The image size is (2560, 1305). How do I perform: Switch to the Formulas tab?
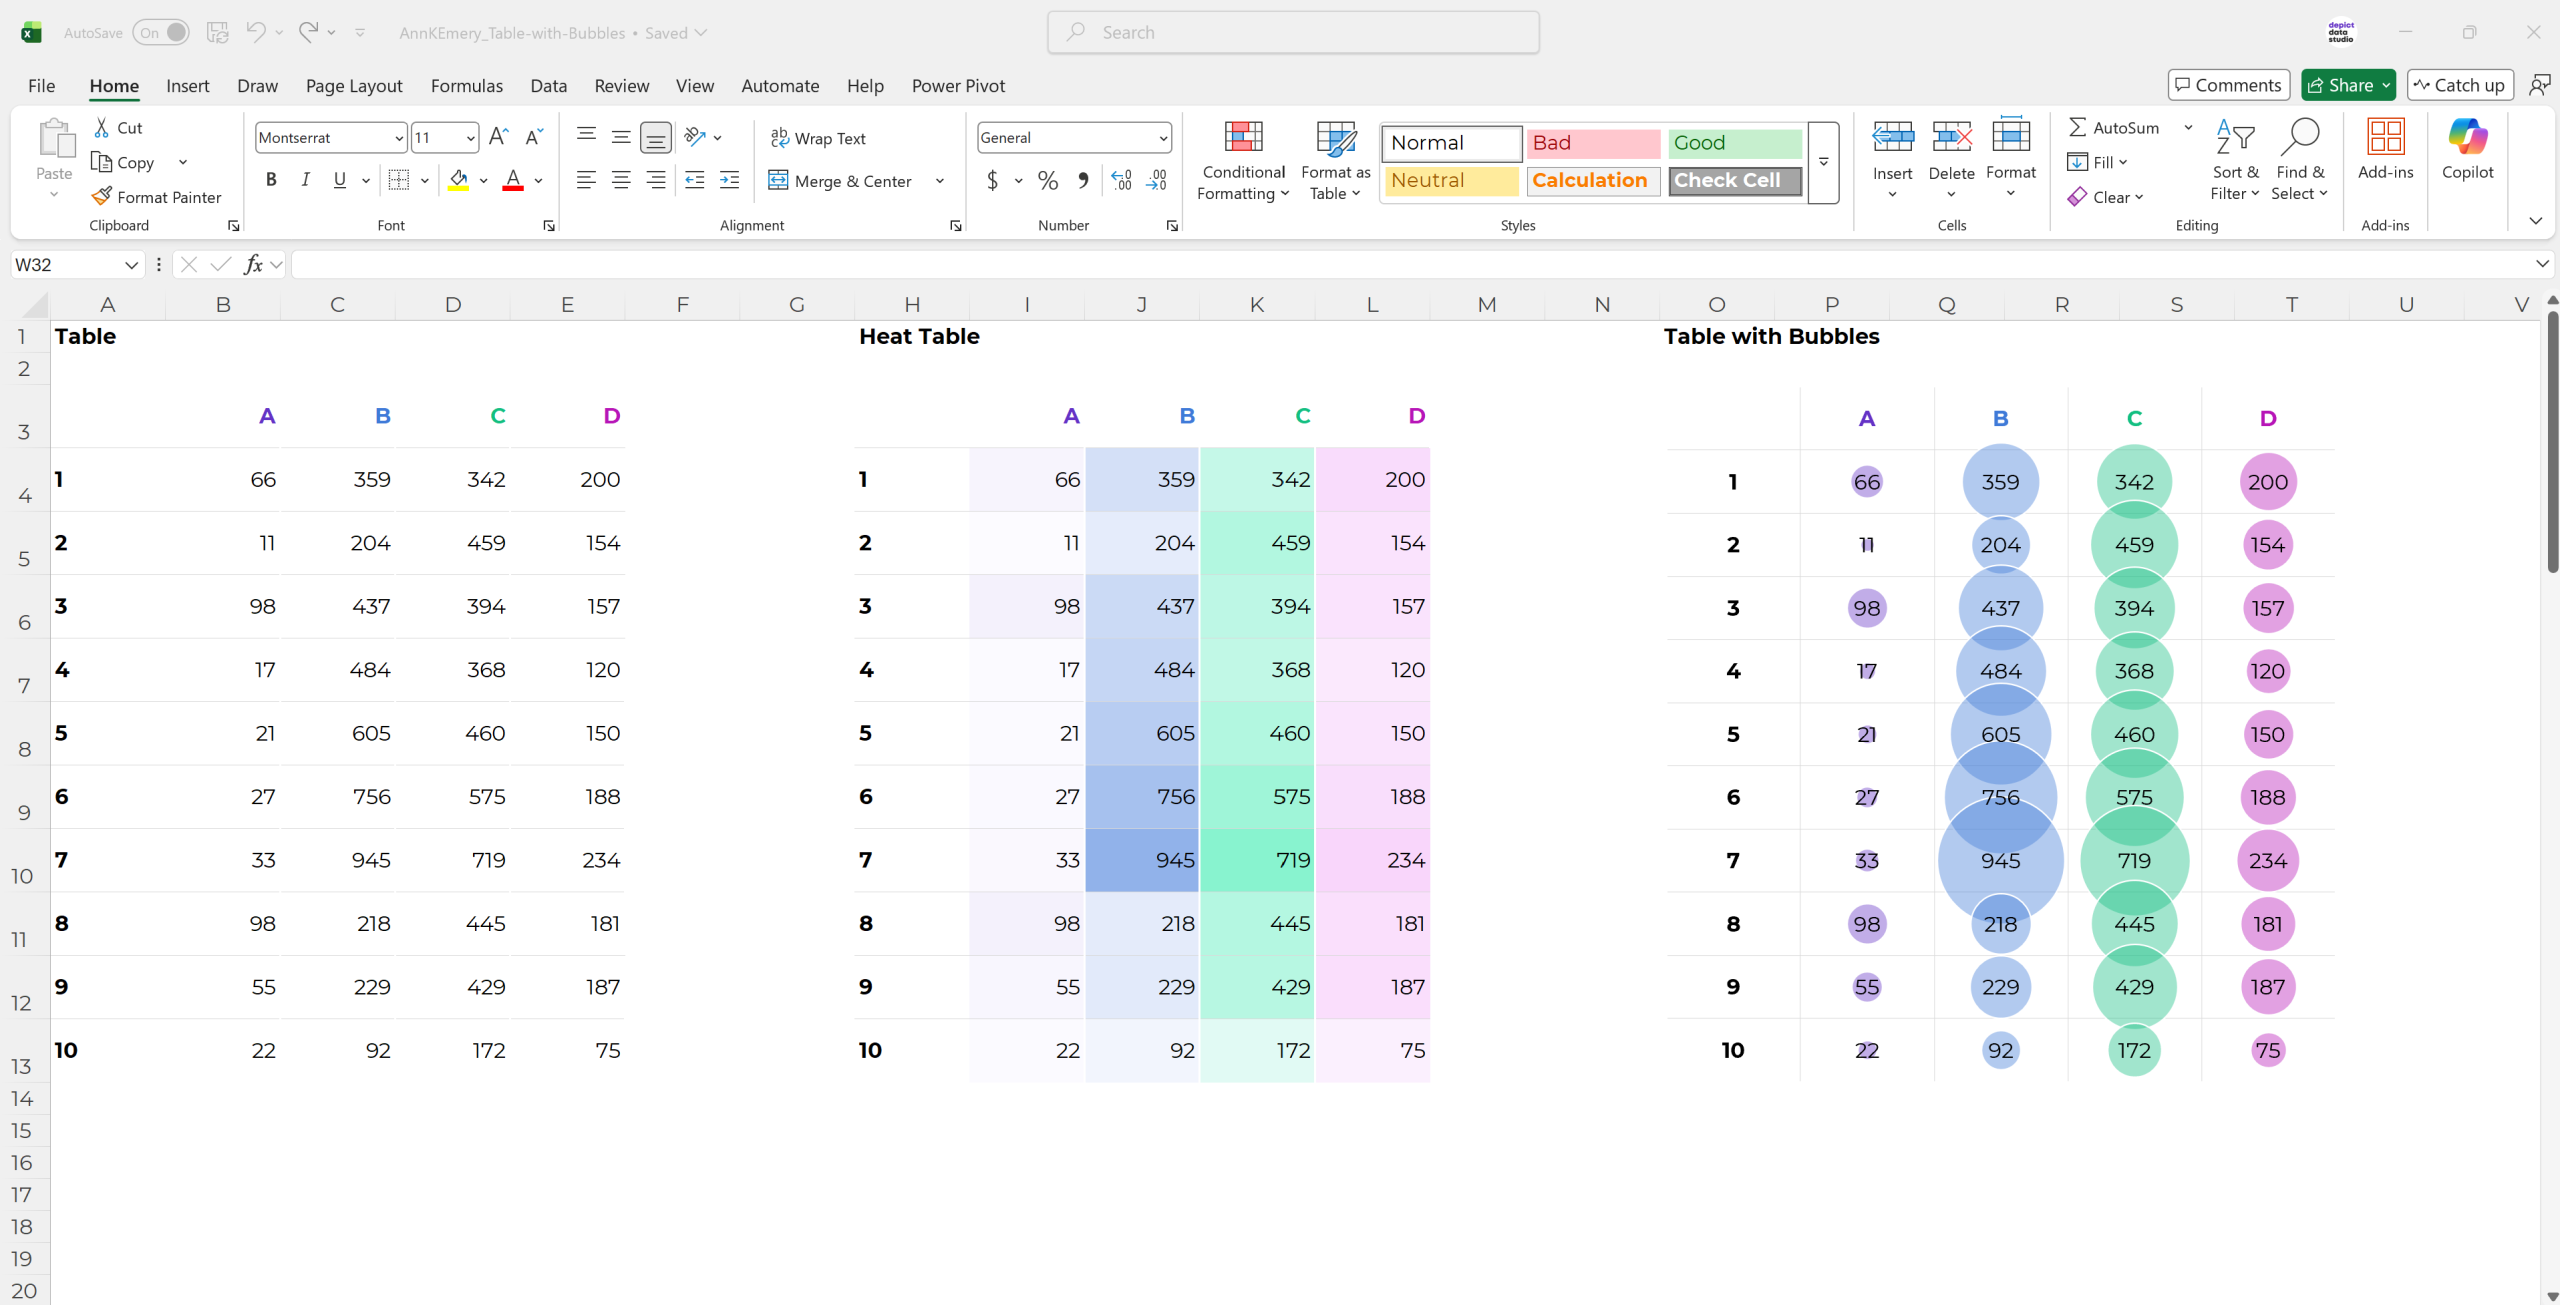click(x=466, y=86)
